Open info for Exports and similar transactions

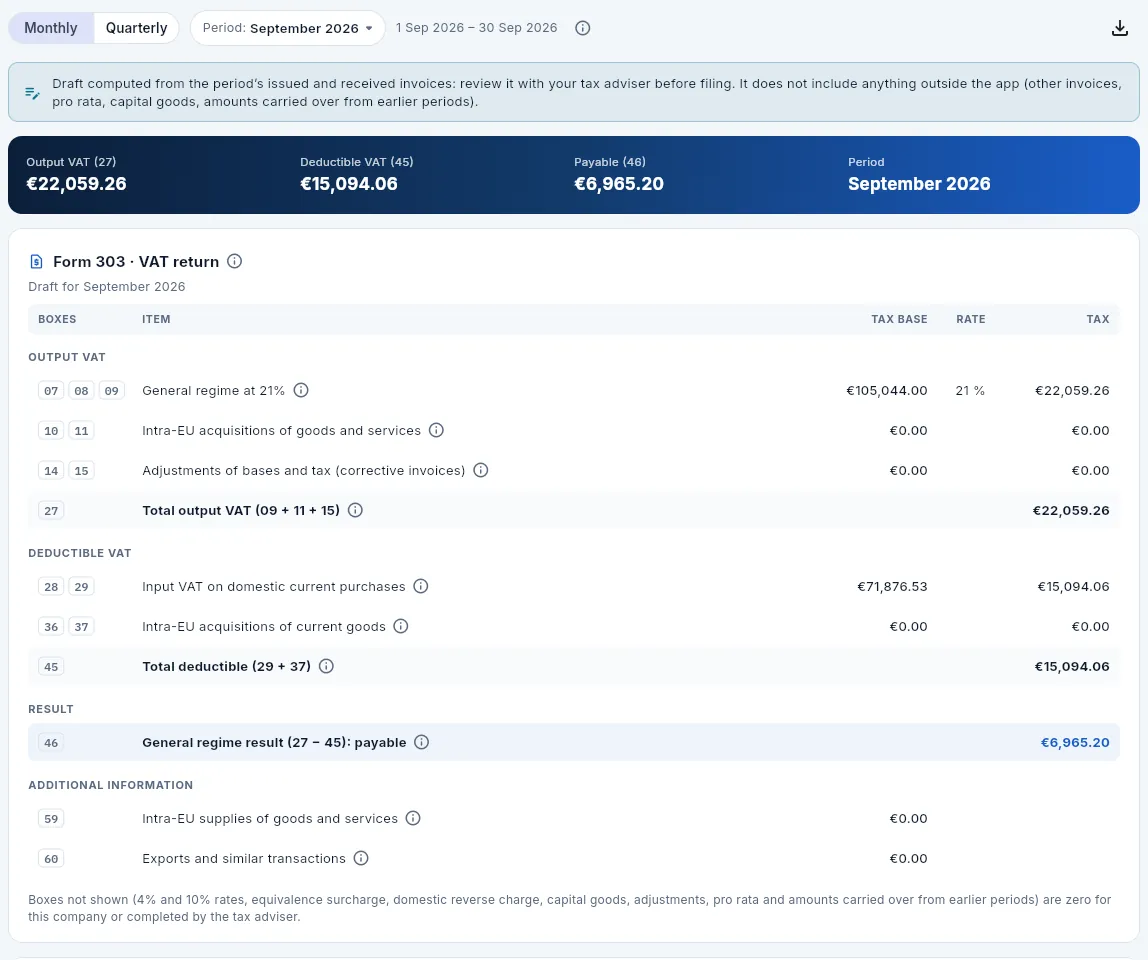(361, 858)
